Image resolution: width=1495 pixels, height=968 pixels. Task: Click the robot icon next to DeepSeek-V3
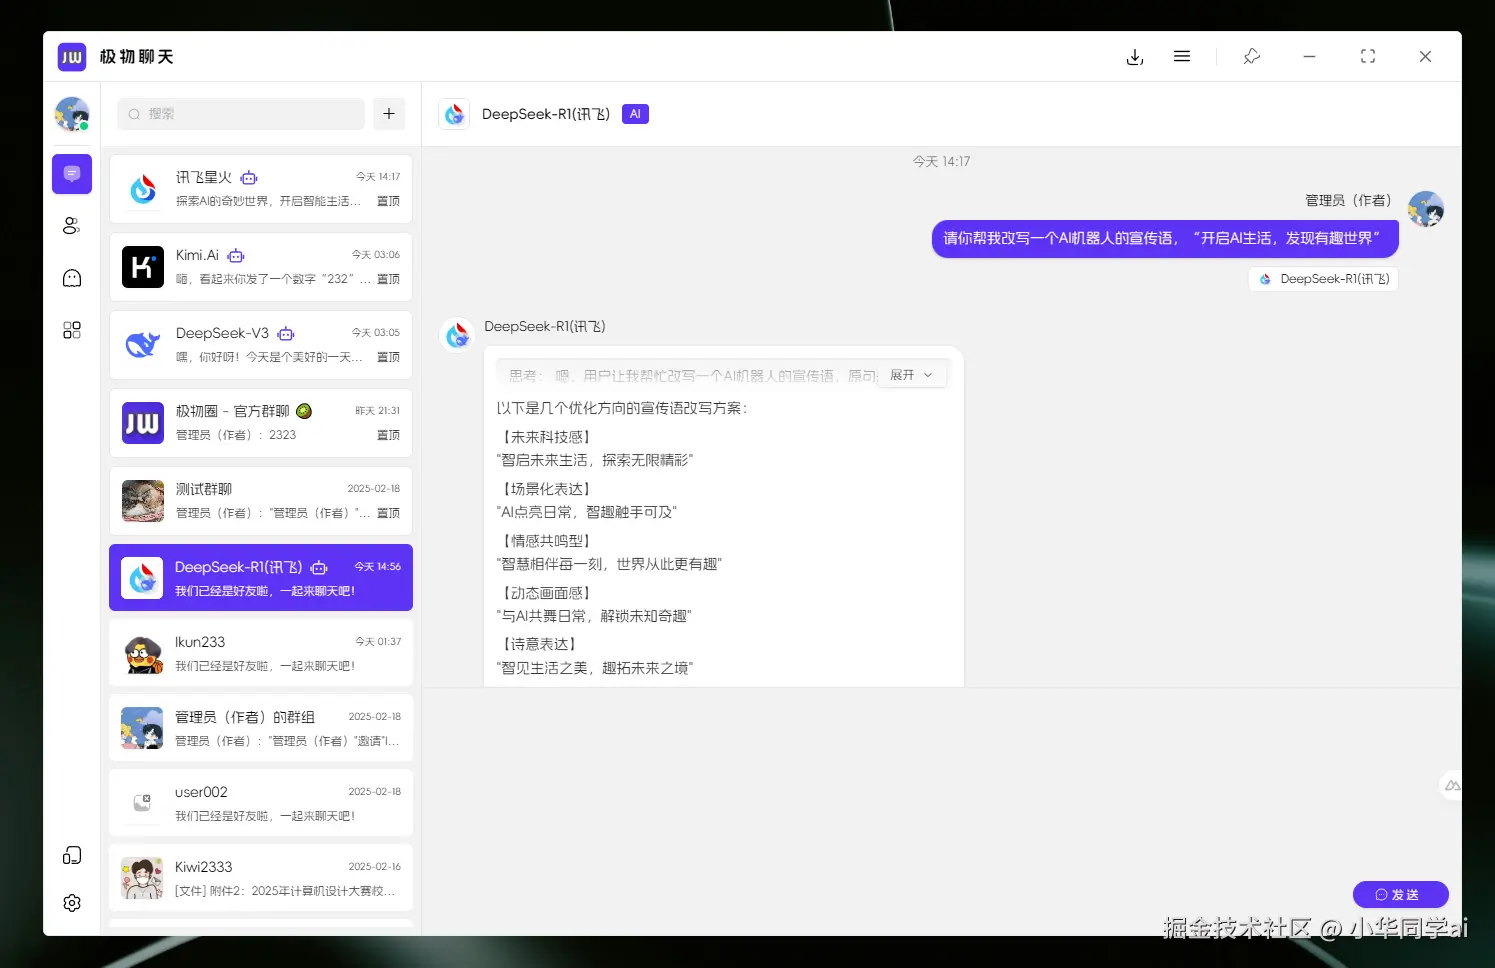(286, 334)
